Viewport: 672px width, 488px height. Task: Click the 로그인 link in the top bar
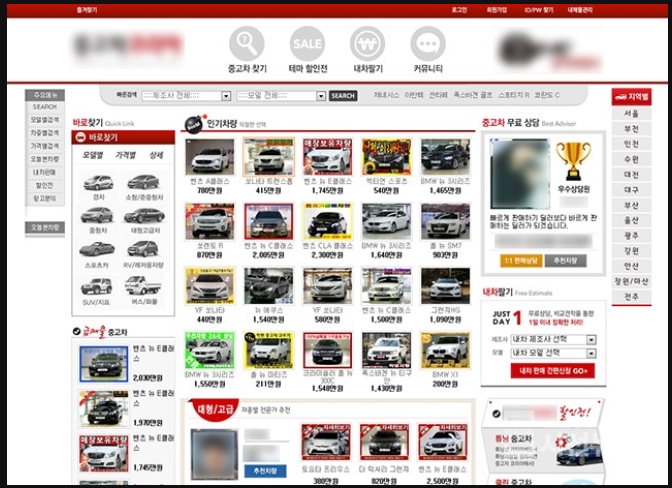459,10
